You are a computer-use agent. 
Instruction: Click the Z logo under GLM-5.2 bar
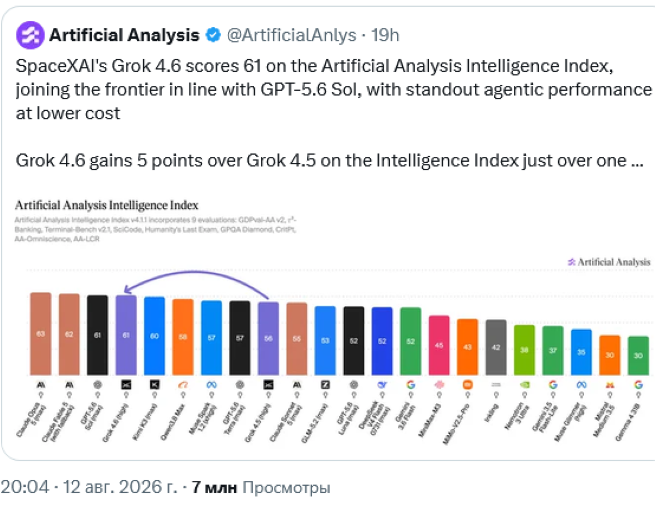coord(325,385)
